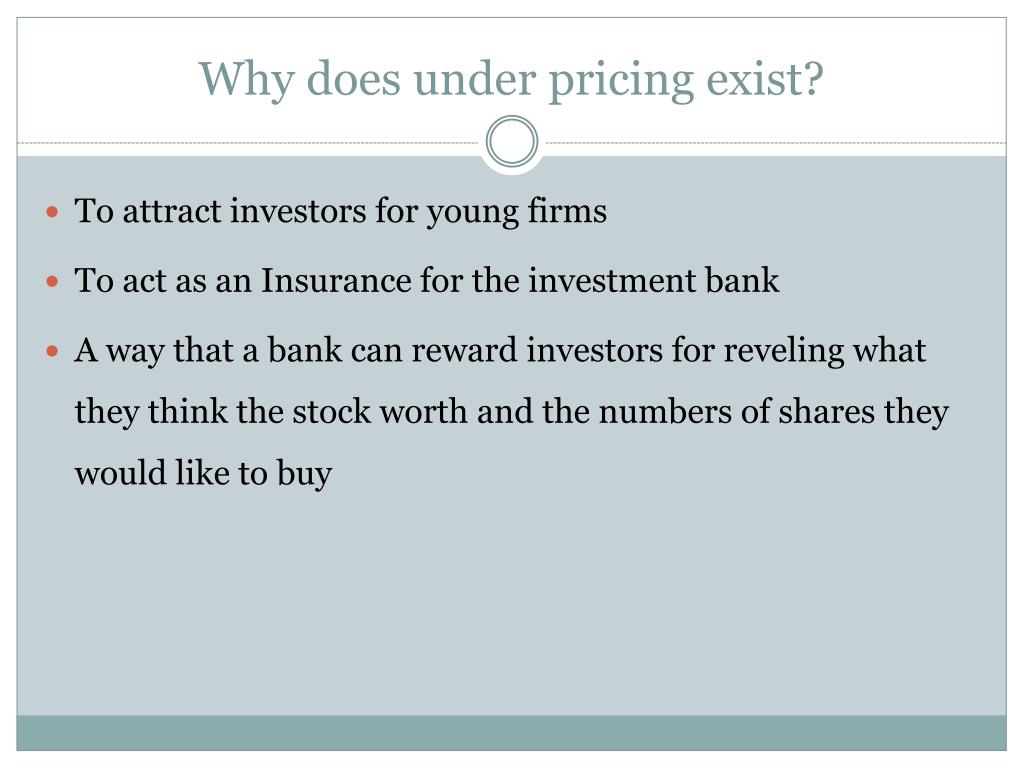
Task: Select the words 'young firms' in first bullet
Action: (x=517, y=213)
